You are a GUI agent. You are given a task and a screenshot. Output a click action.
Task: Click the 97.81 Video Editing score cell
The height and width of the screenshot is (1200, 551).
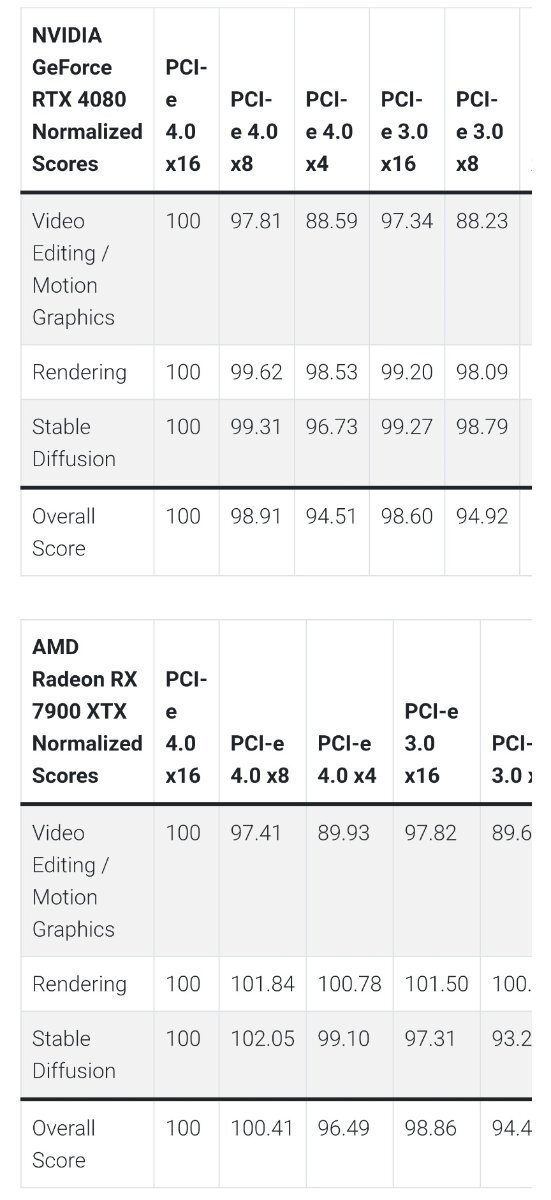point(256,221)
